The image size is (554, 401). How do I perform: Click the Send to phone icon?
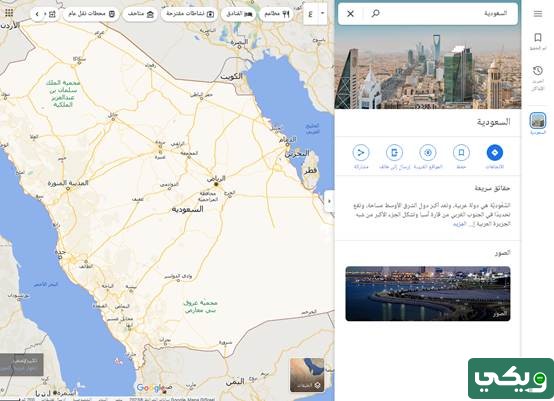394,153
